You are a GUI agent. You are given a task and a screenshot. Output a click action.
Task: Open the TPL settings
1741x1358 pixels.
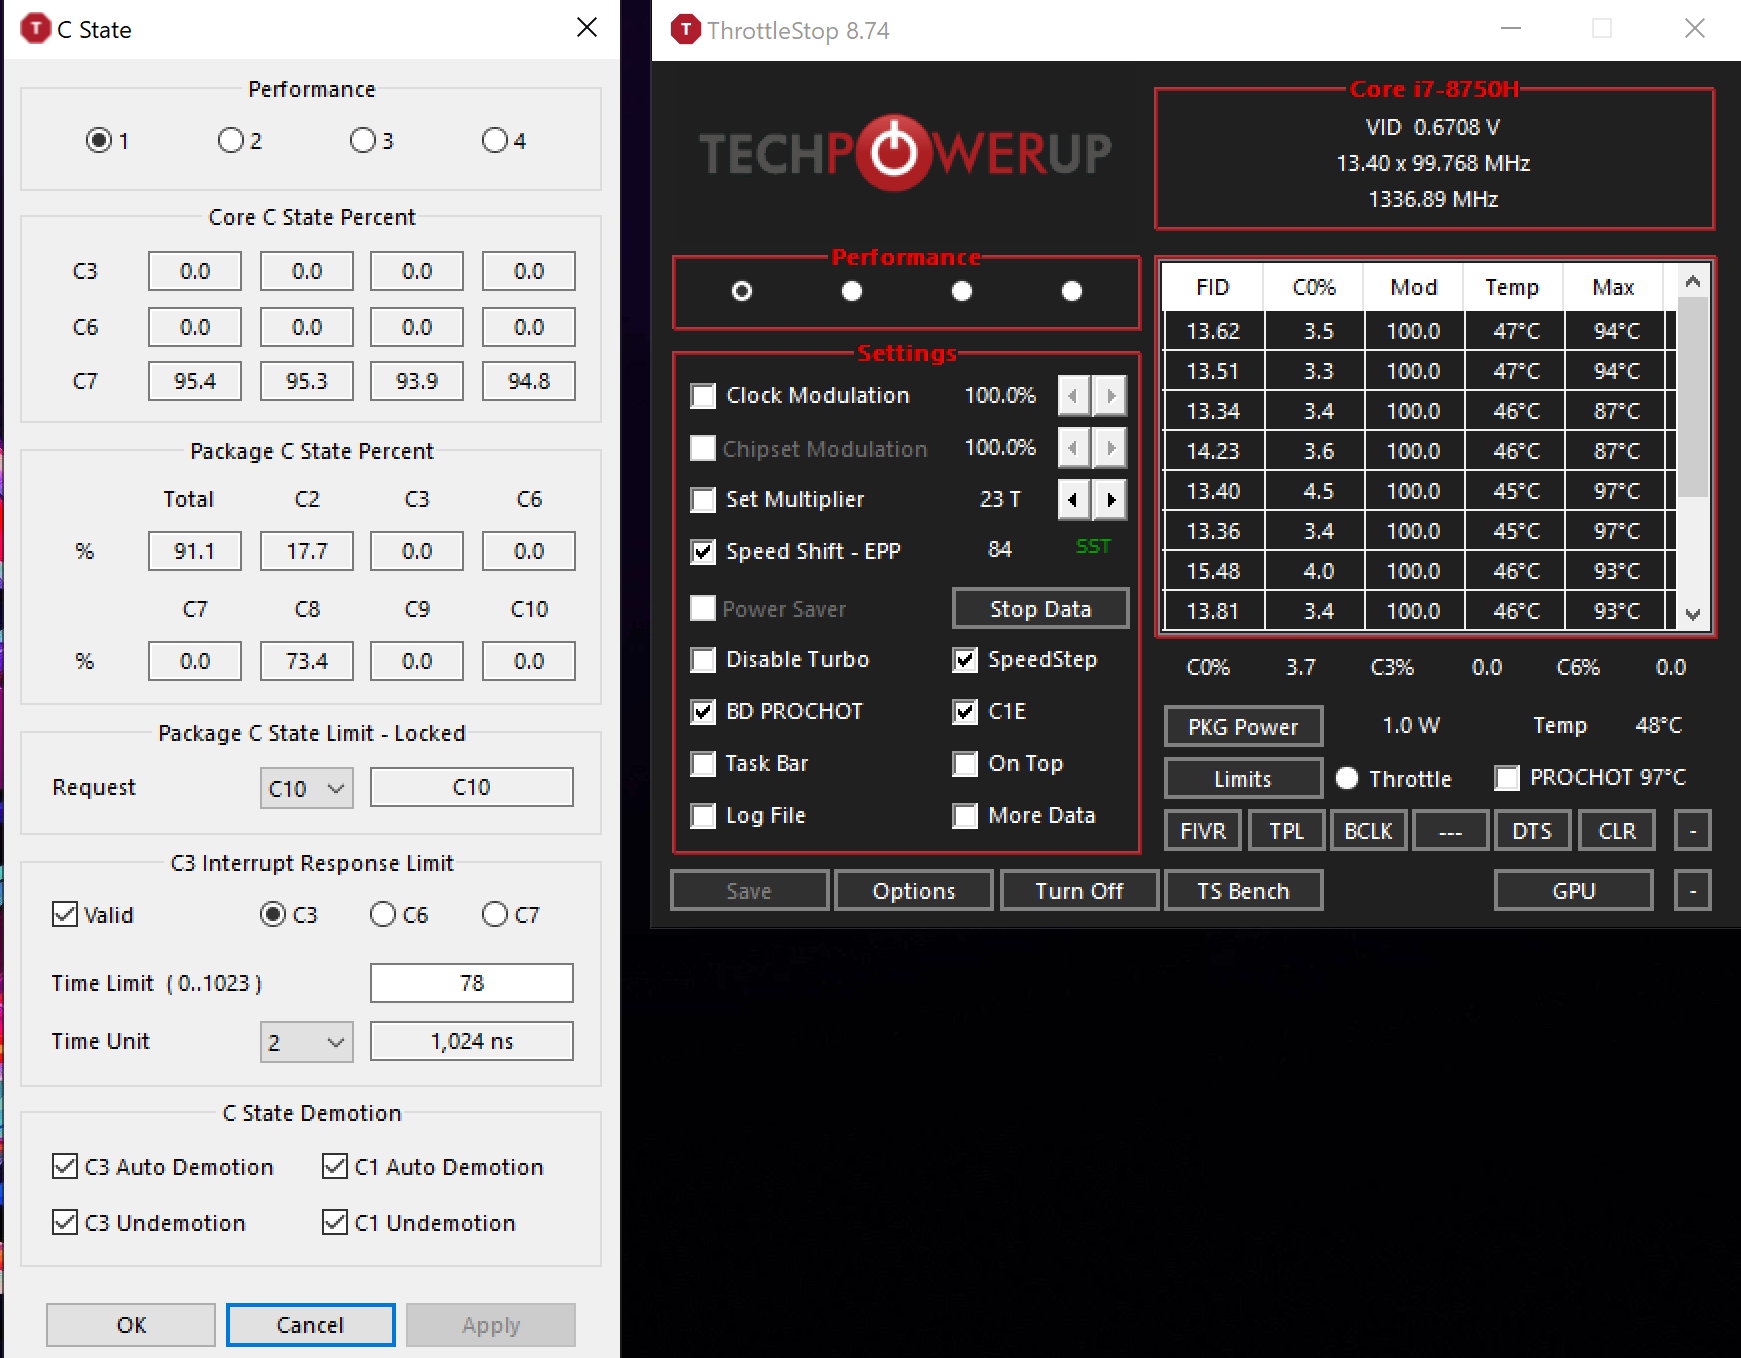[1287, 831]
